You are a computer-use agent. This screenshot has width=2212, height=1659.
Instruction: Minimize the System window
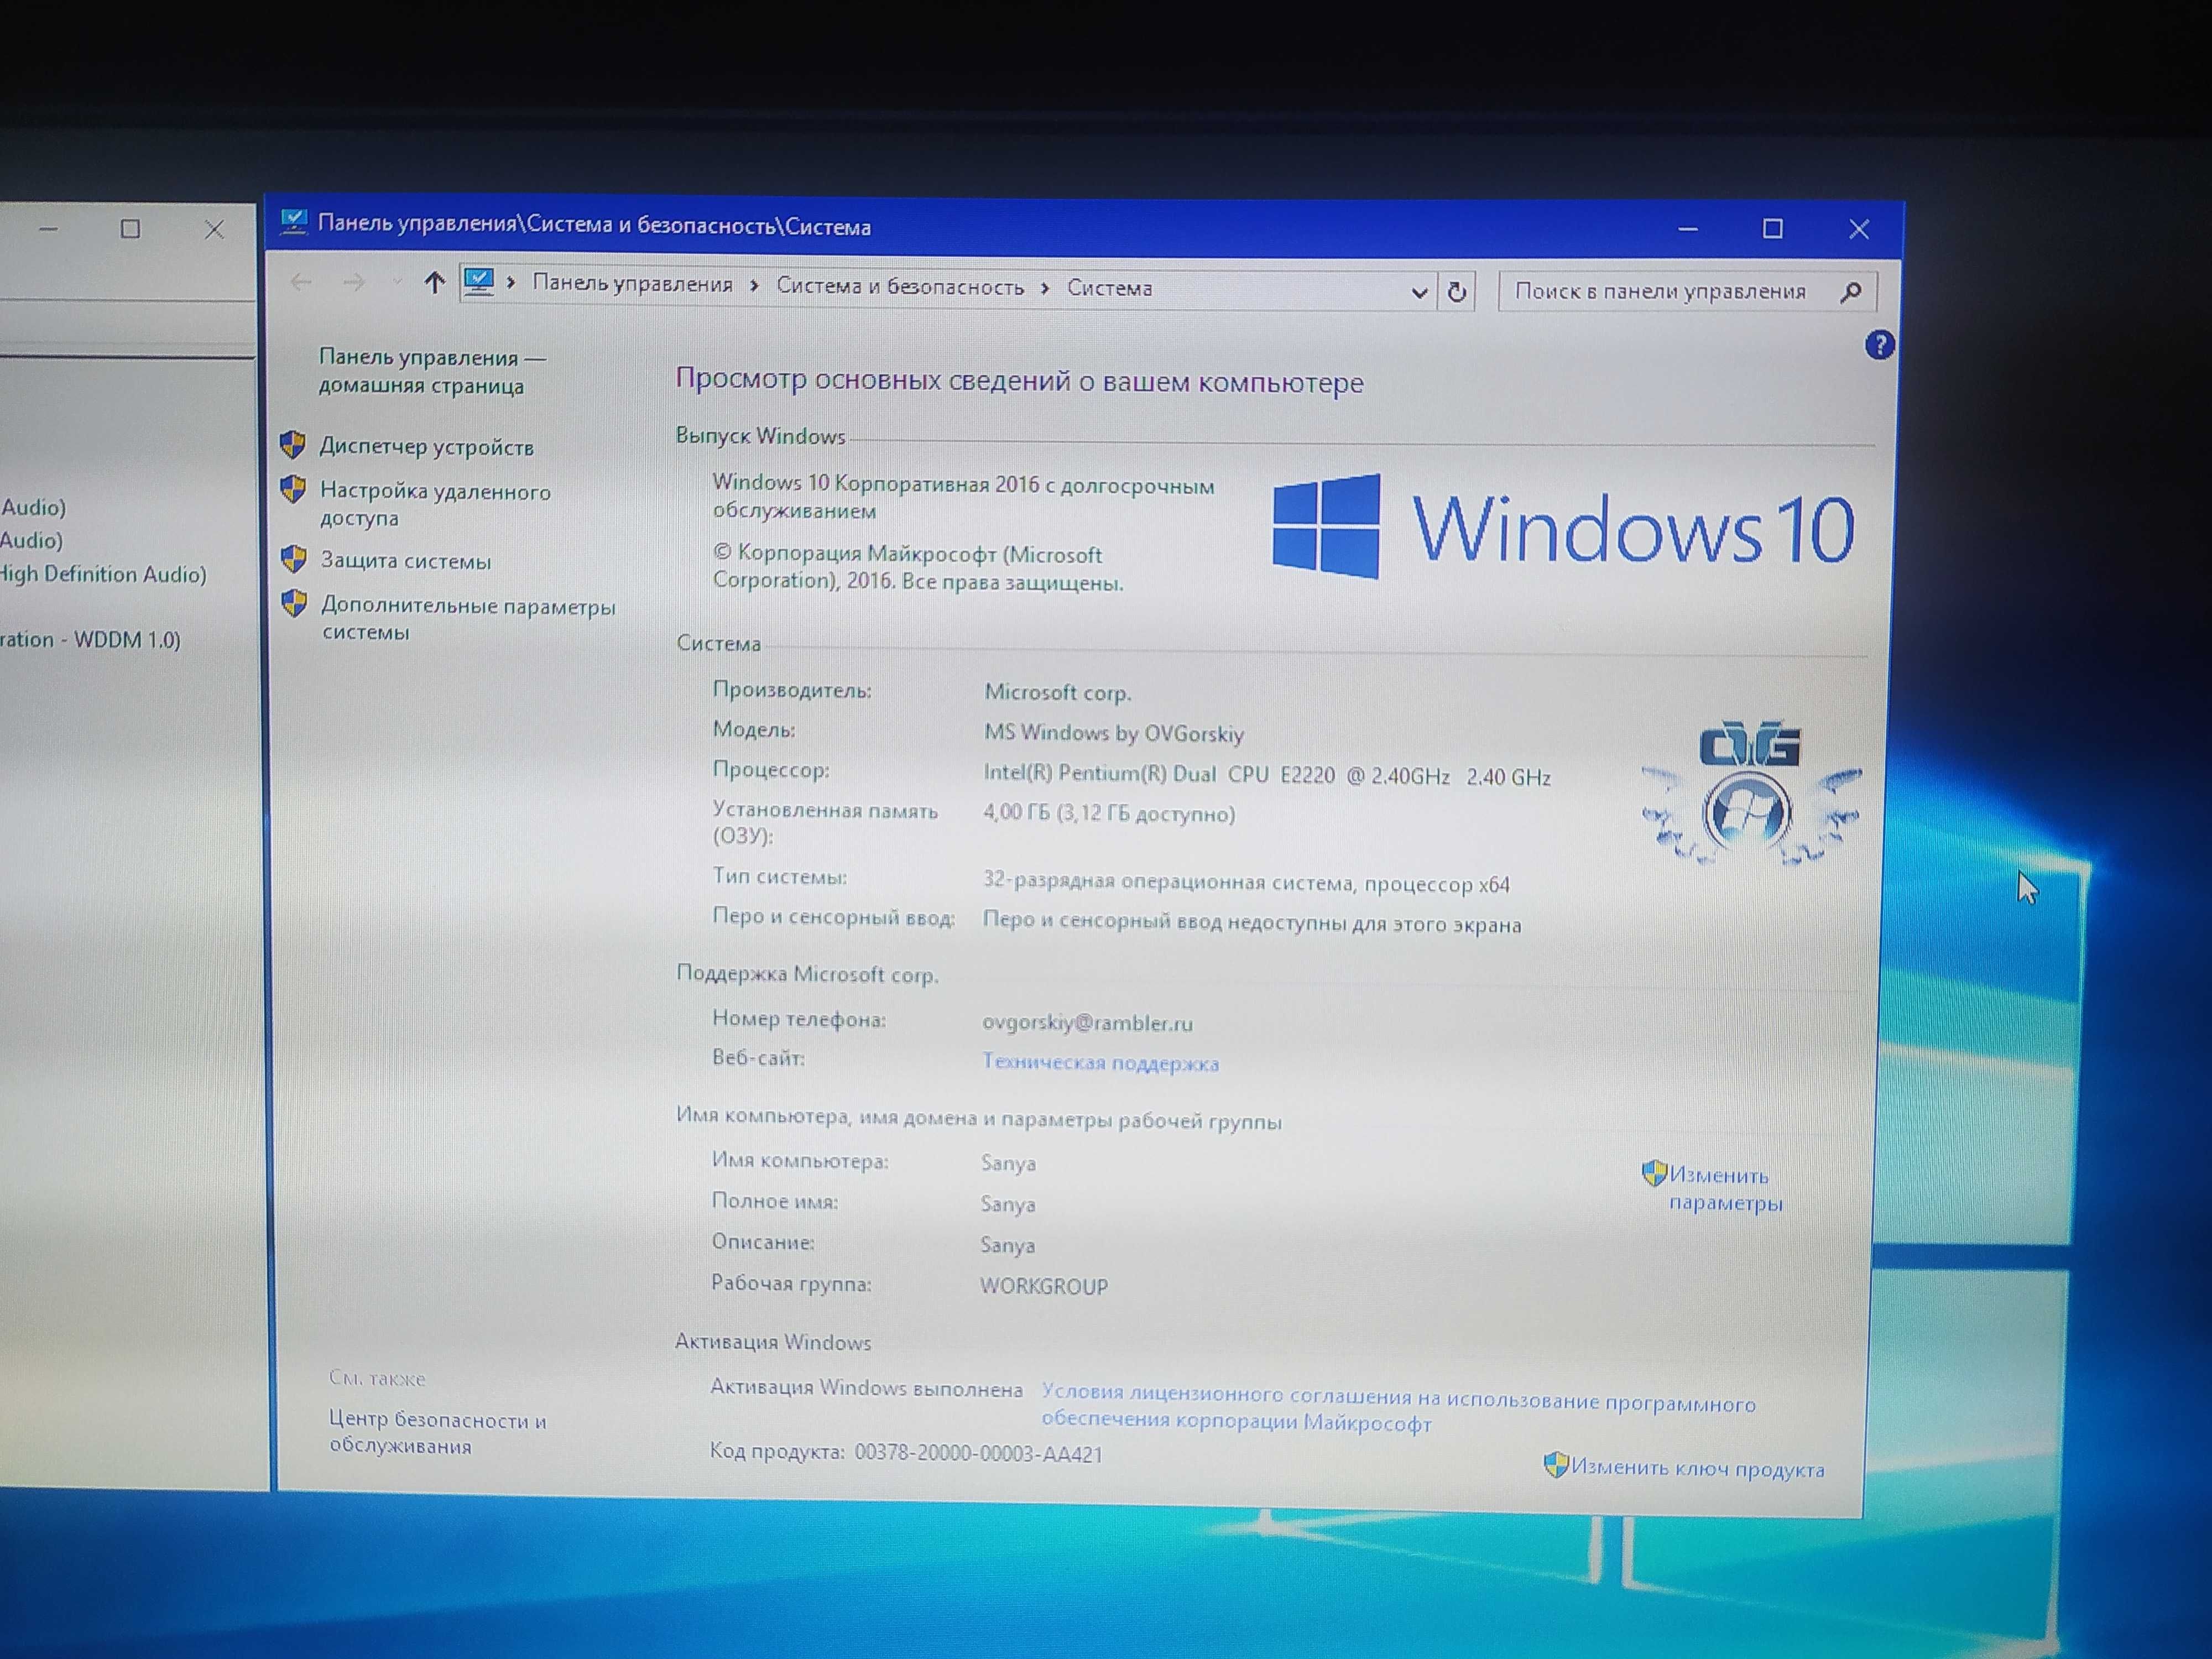tap(1688, 229)
